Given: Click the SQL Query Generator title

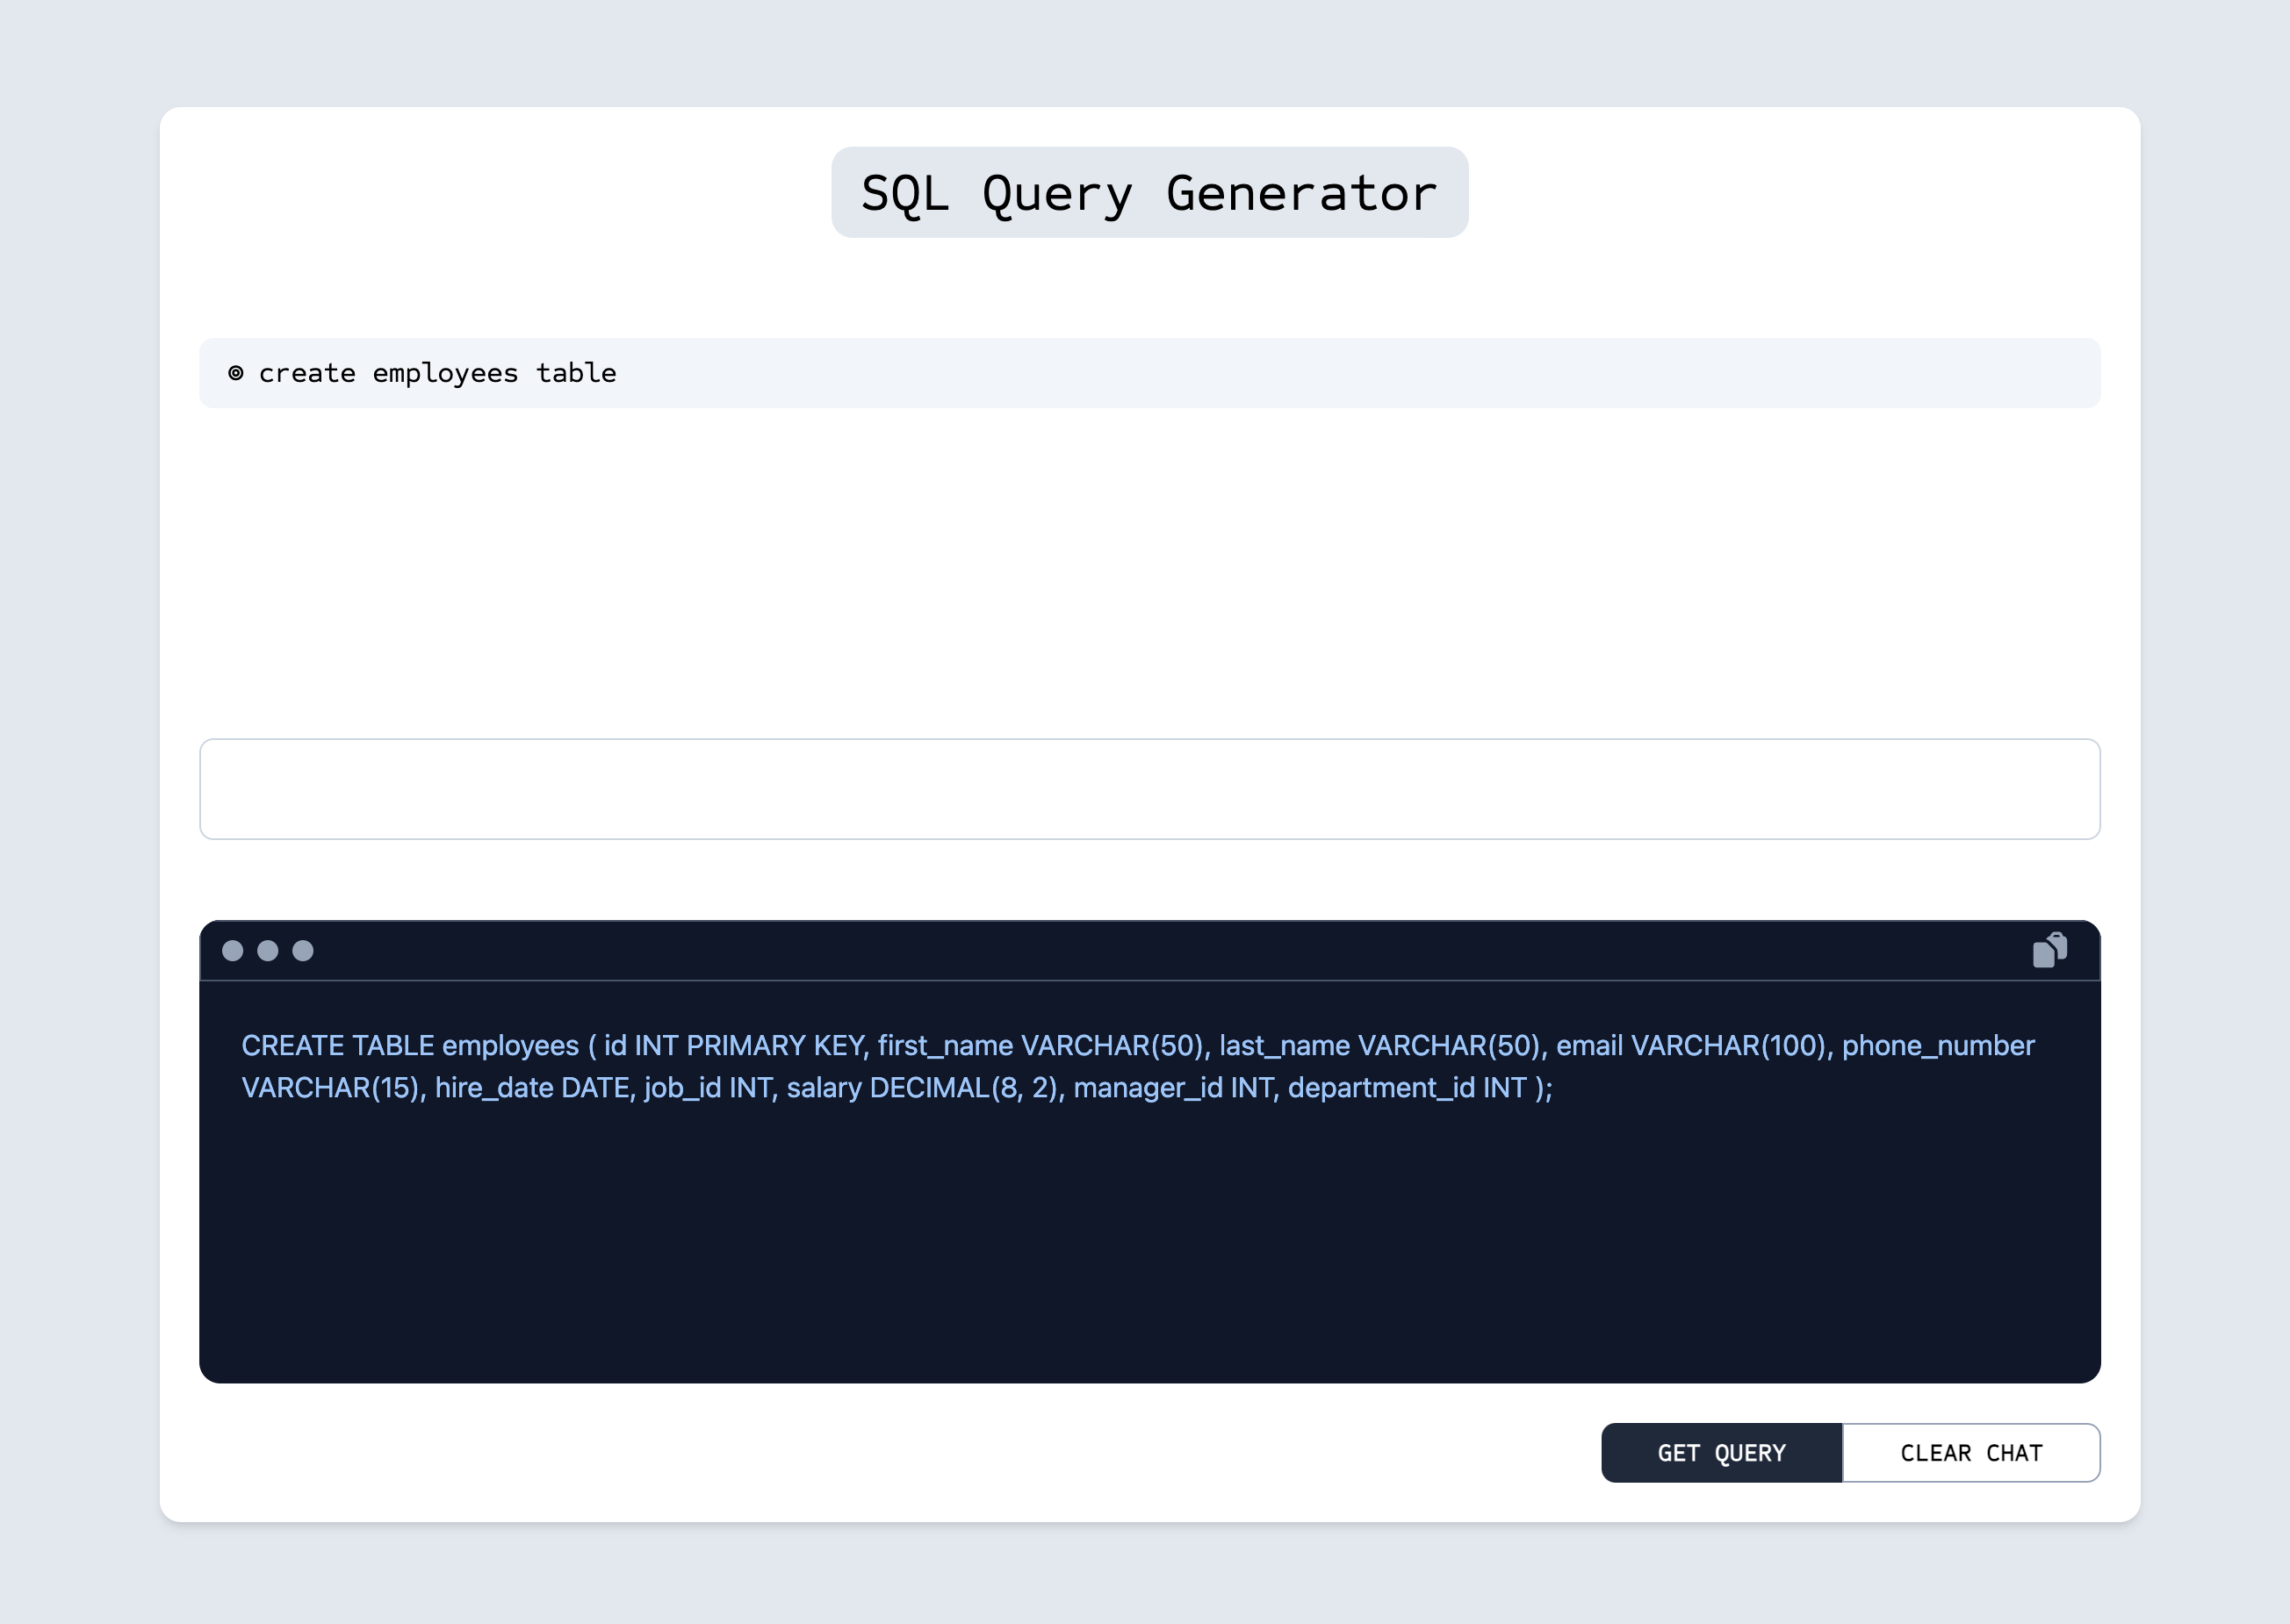Looking at the screenshot, I should coord(1149,193).
